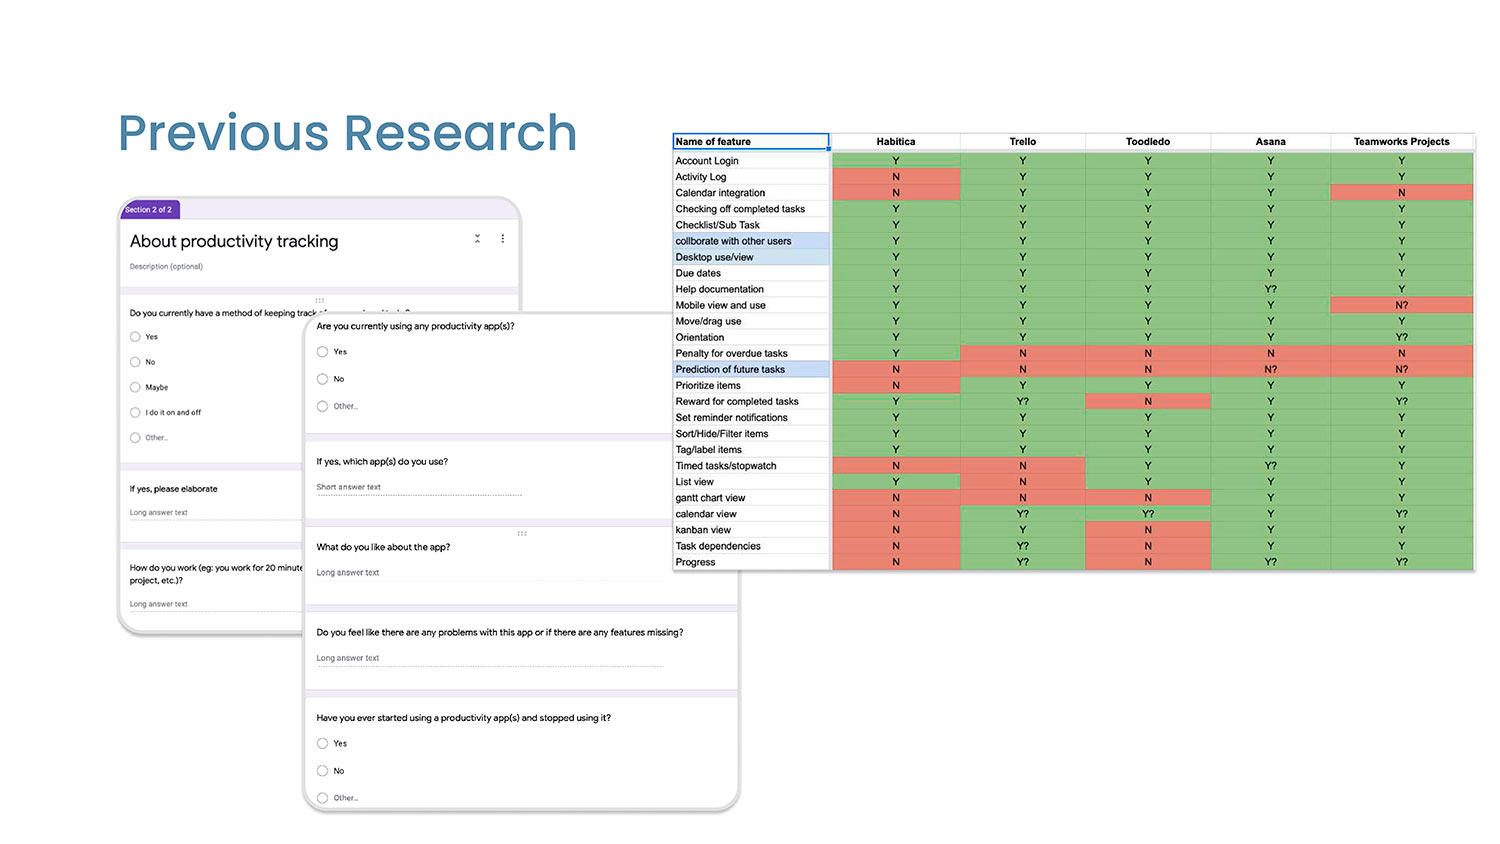Pick 'No' for started and stopped using apps
The width and height of the screenshot is (1500, 844).
(x=322, y=771)
